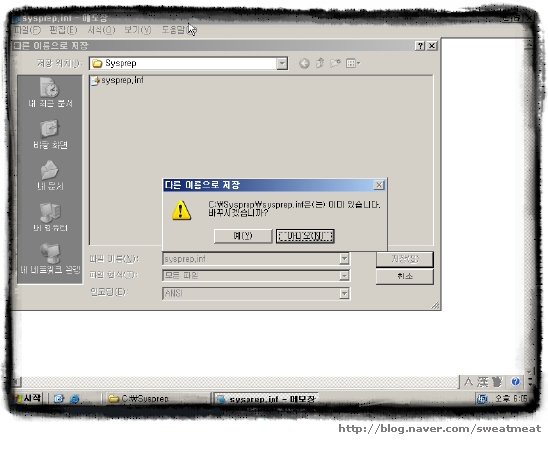Open the 파일(F) menu
548x450 pixels.
point(27,30)
